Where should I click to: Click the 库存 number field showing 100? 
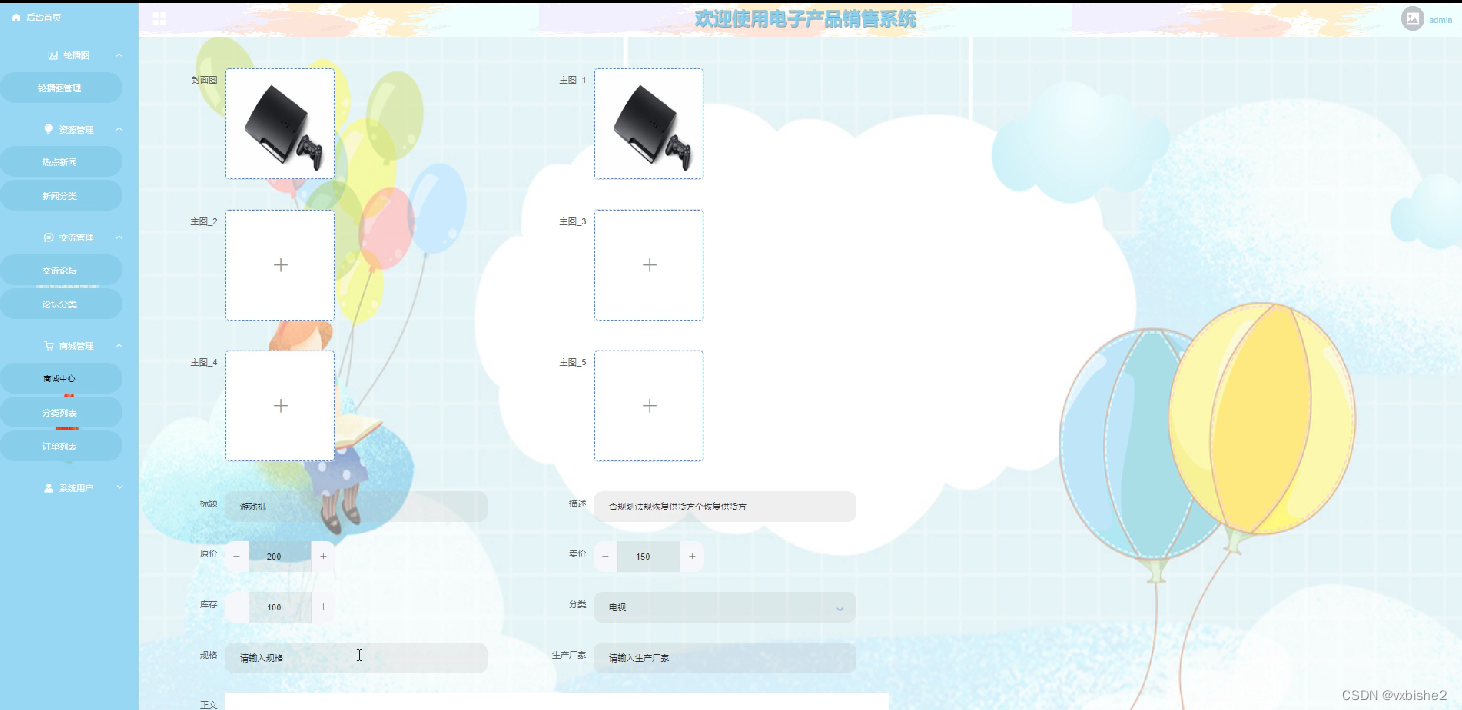[280, 607]
